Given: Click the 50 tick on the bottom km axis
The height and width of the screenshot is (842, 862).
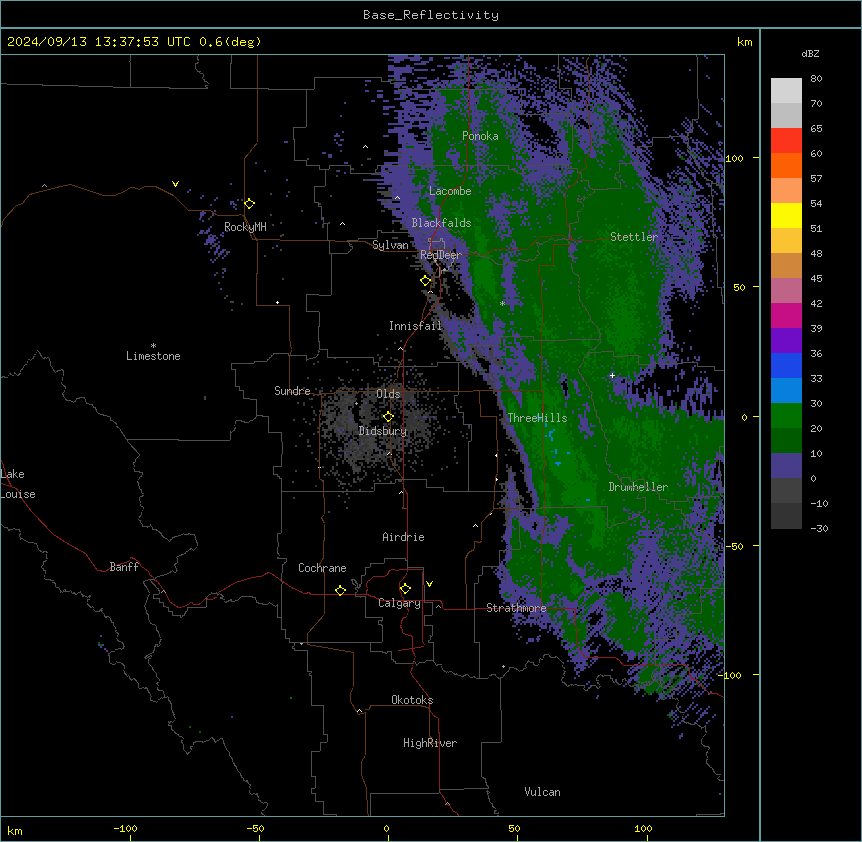Looking at the screenshot, I should pyautogui.click(x=514, y=828).
